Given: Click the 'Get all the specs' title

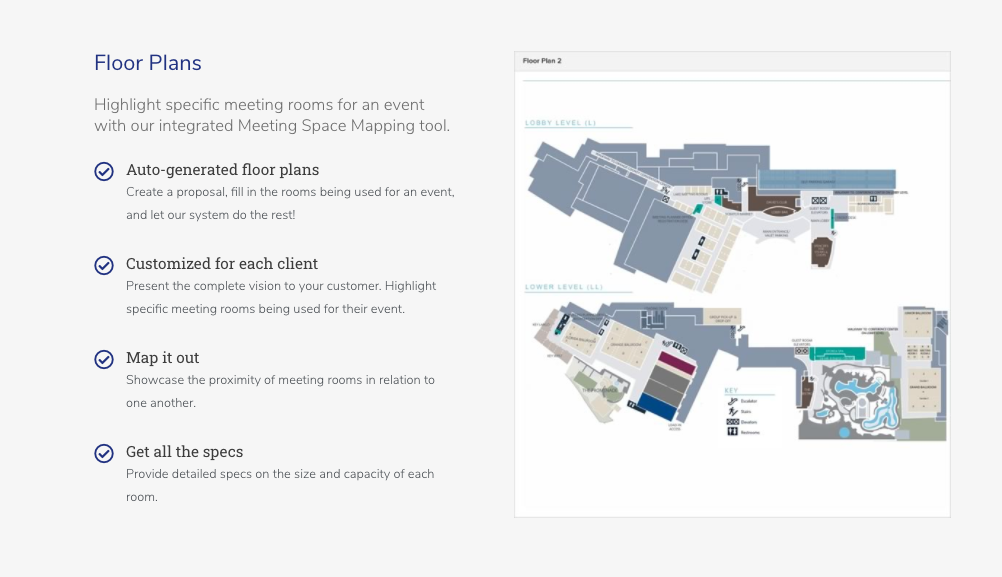Looking at the screenshot, I should tap(184, 451).
